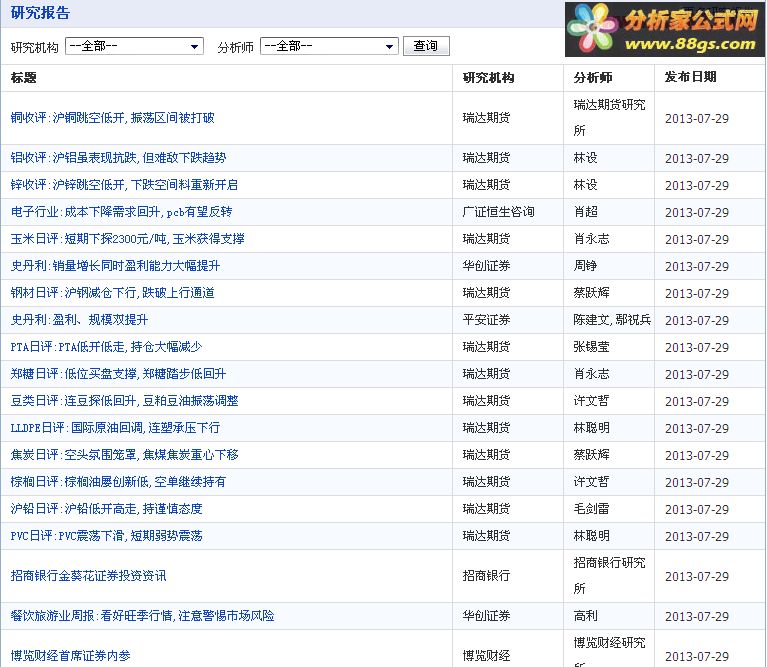
Task: Open report 铜收评:沪铜跳空低开,振荡区间被打破
Action: pyautogui.click(x=113, y=118)
